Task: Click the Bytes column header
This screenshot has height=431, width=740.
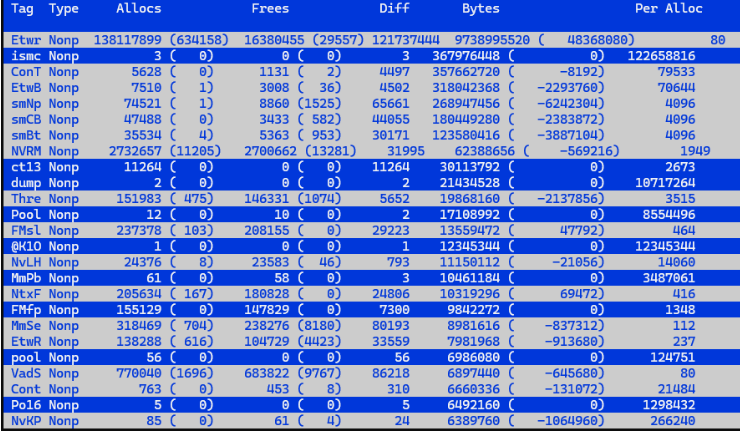Action: click(x=480, y=8)
